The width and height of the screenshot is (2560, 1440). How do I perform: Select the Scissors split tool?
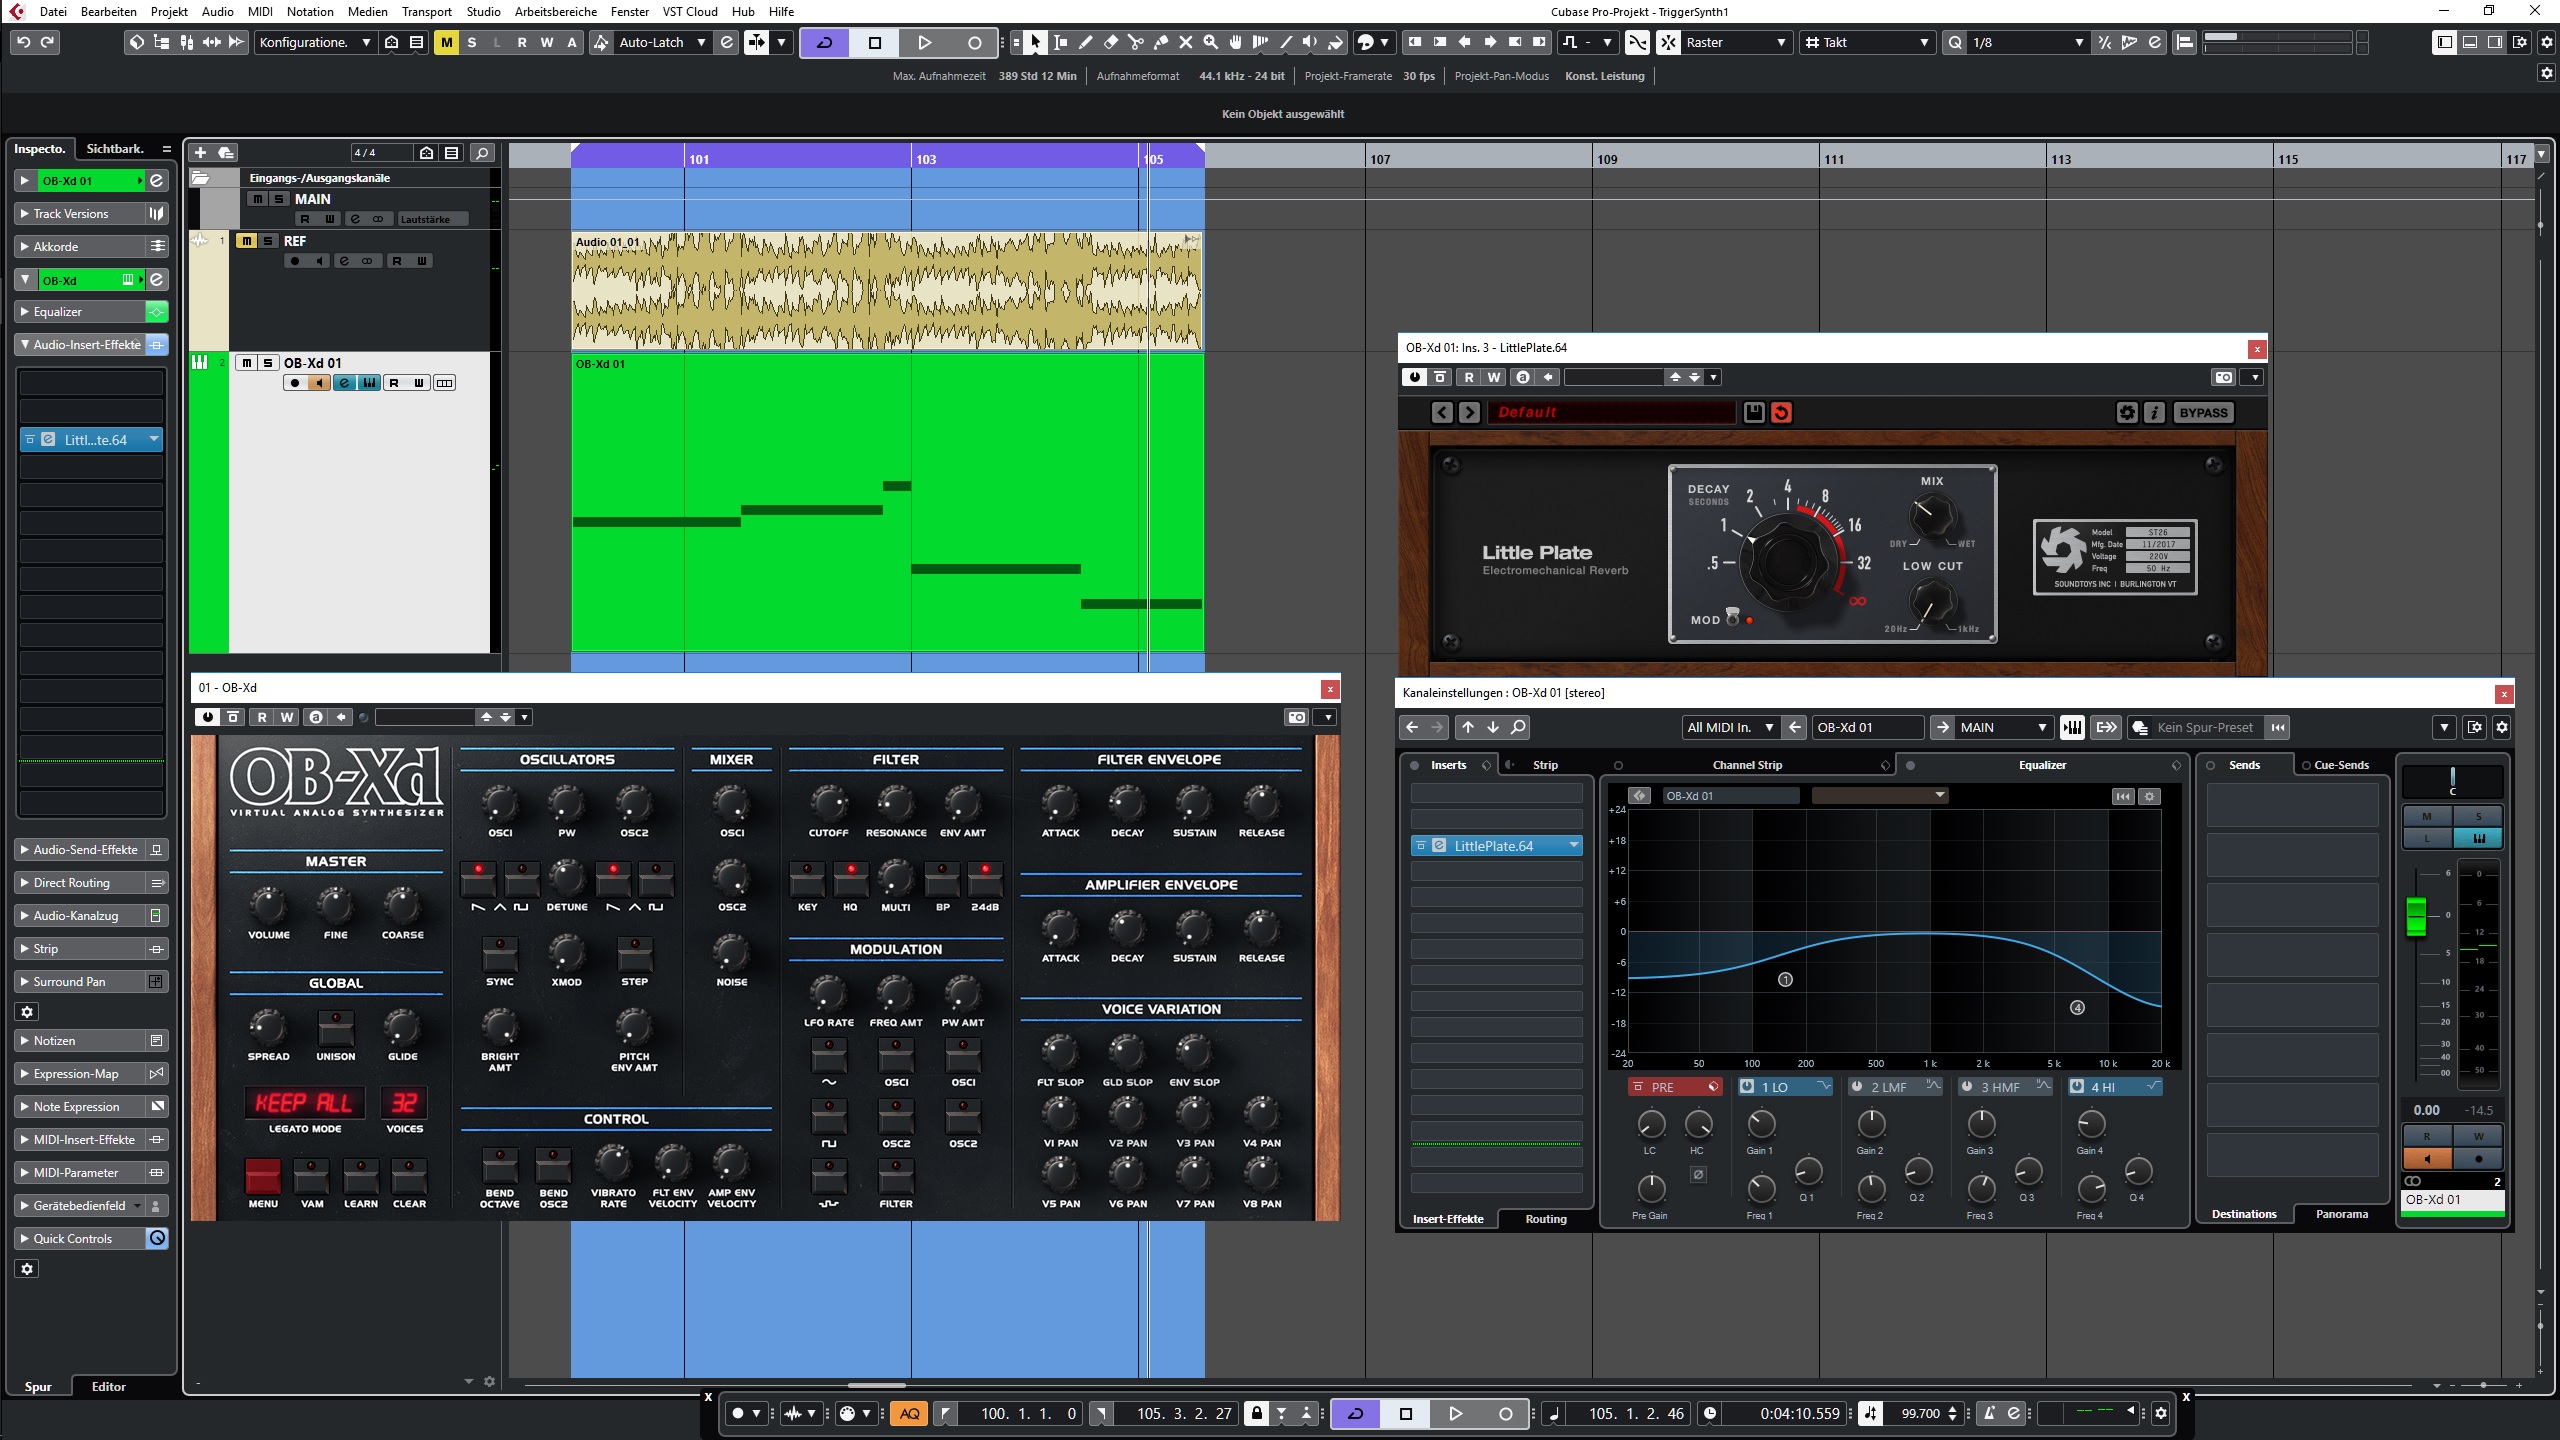tap(1135, 42)
